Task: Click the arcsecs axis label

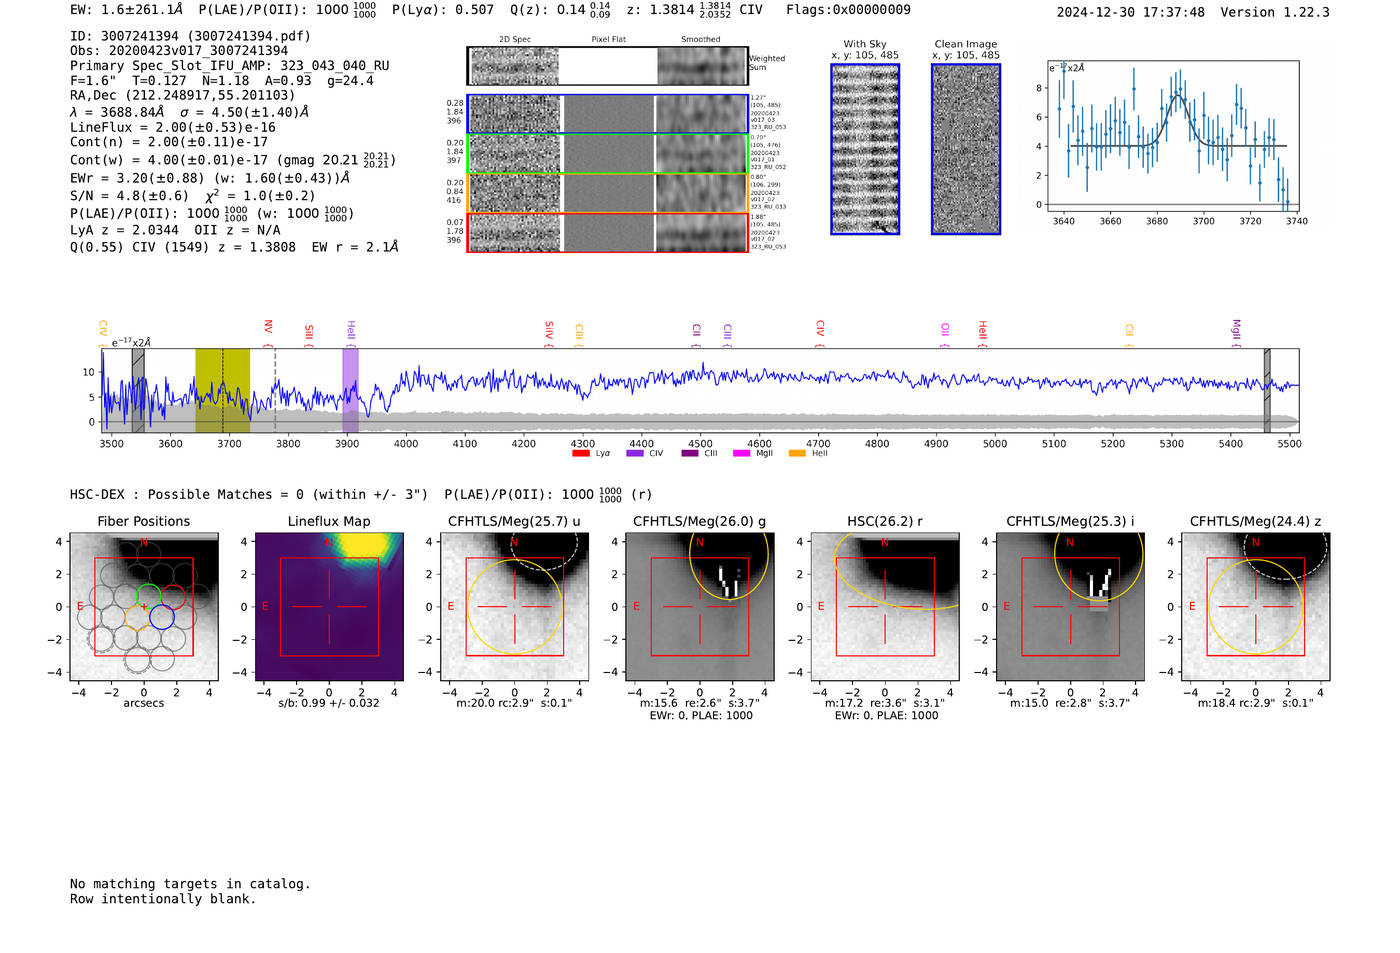Action: coord(144,703)
